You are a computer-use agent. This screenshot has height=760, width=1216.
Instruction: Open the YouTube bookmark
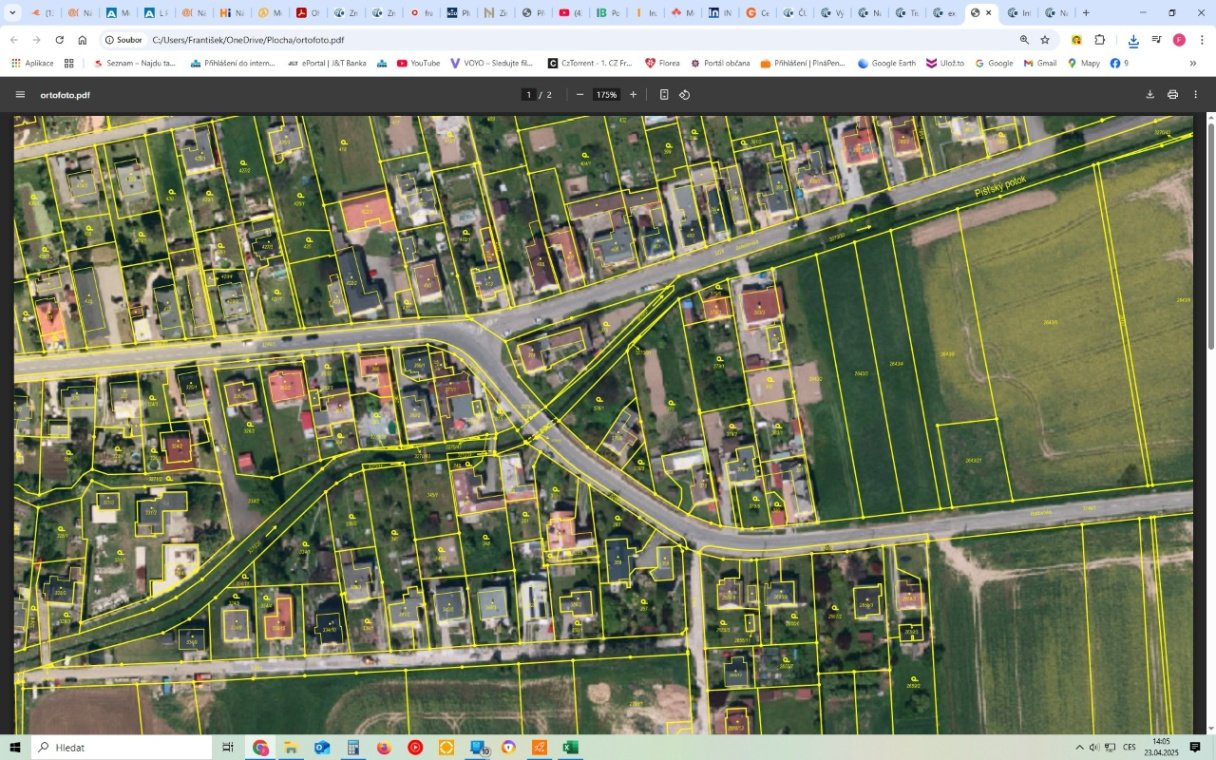[x=418, y=63]
